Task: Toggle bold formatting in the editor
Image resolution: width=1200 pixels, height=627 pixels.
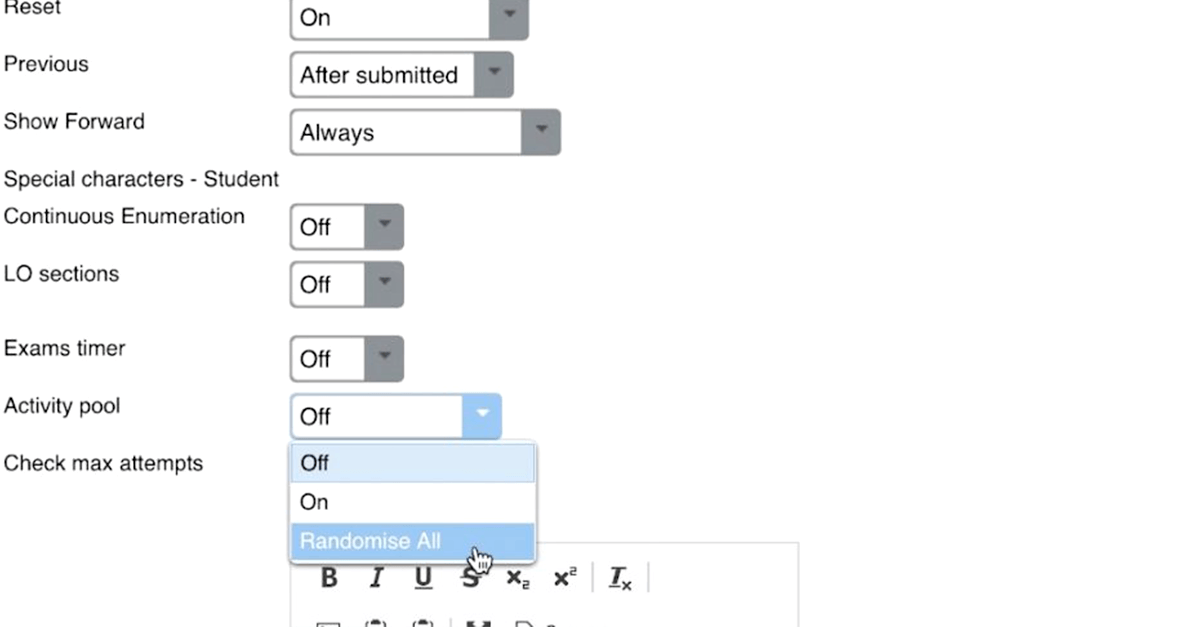Action: click(x=328, y=578)
